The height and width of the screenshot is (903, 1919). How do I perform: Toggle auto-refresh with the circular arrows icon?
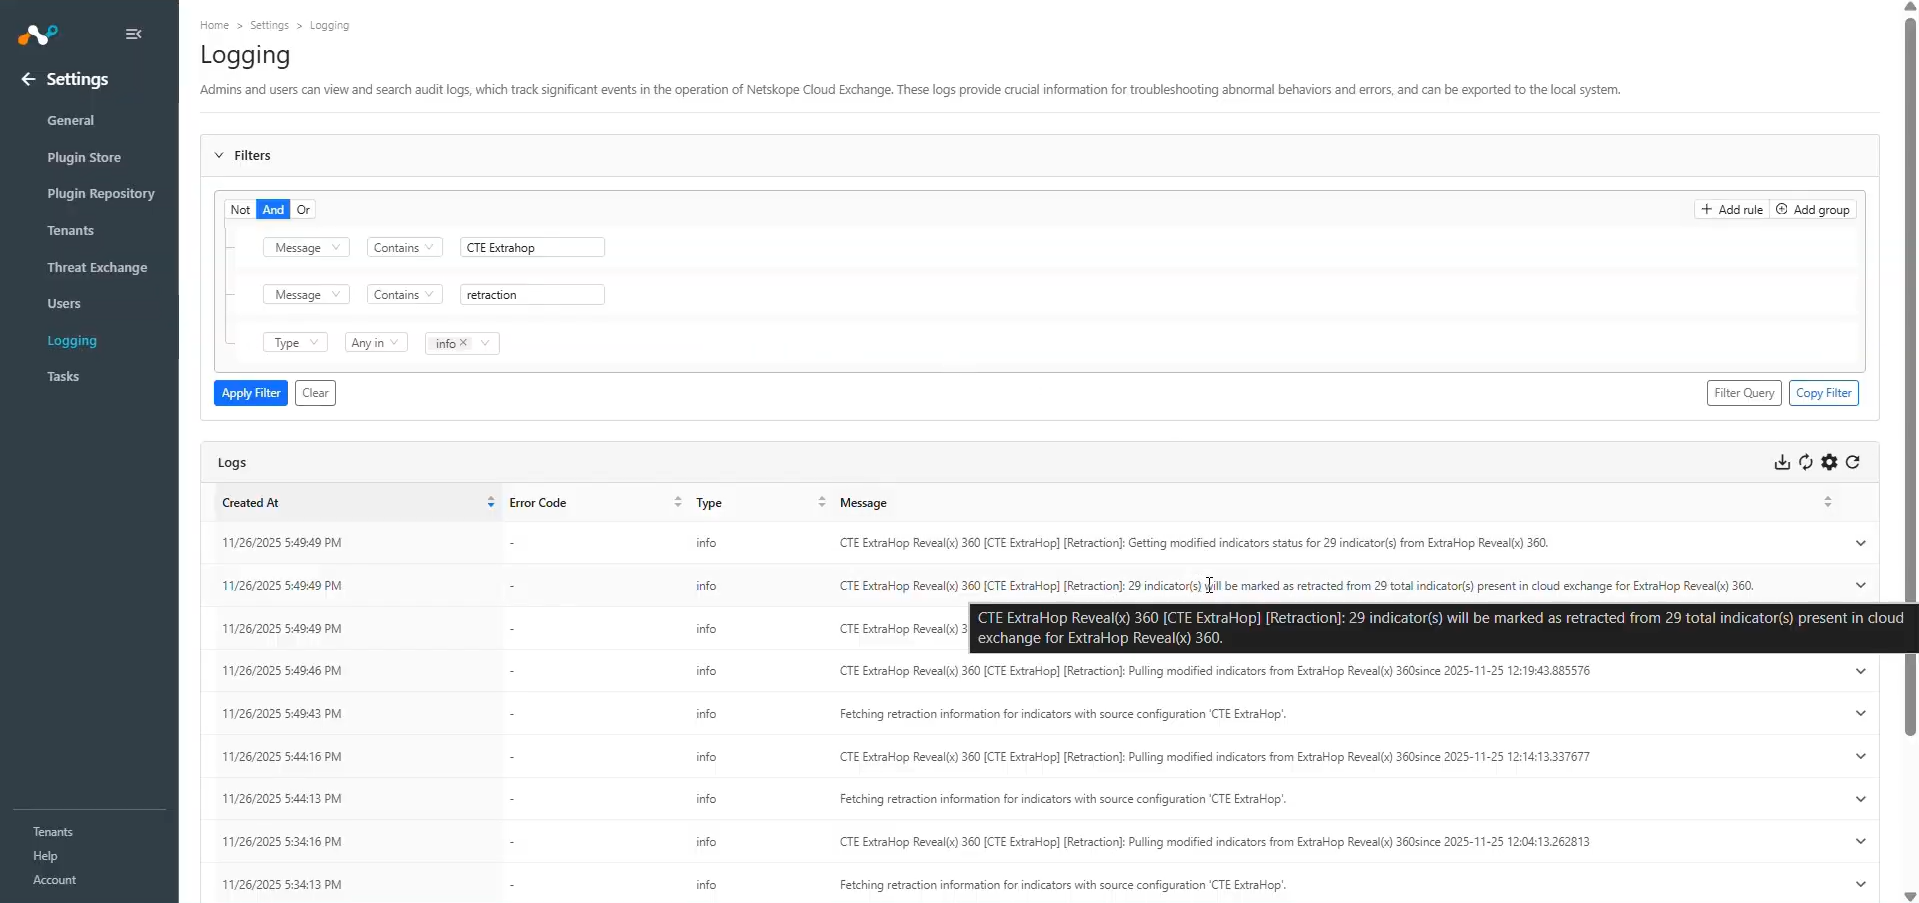(x=1806, y=462)
